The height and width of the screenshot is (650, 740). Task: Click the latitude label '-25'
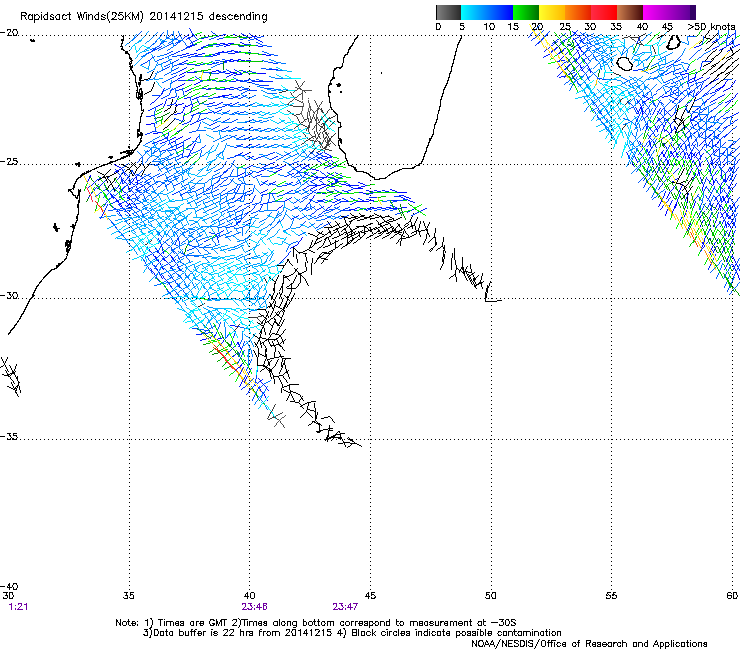pos(9,162)
